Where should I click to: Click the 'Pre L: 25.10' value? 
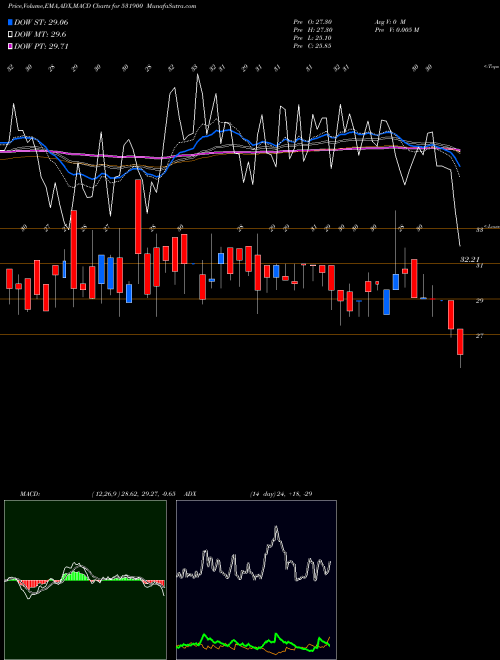coord(313,38)
